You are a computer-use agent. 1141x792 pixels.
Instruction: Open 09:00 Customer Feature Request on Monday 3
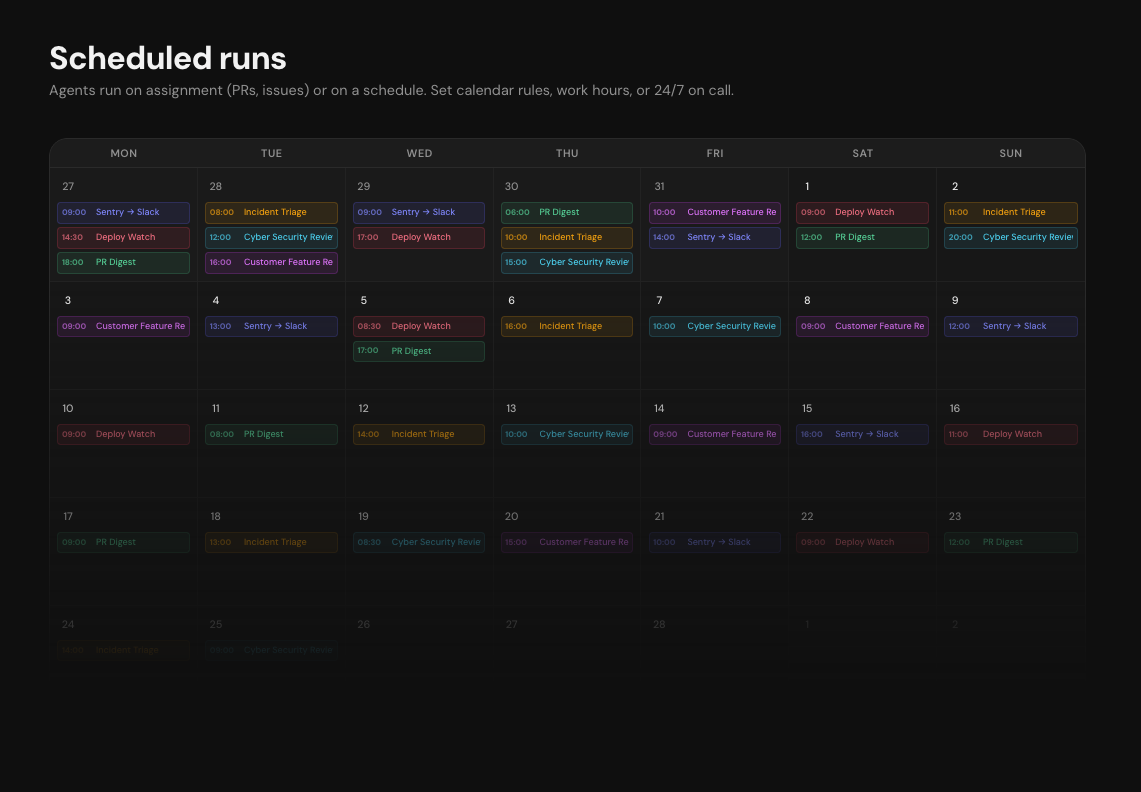tap(123, 326)
